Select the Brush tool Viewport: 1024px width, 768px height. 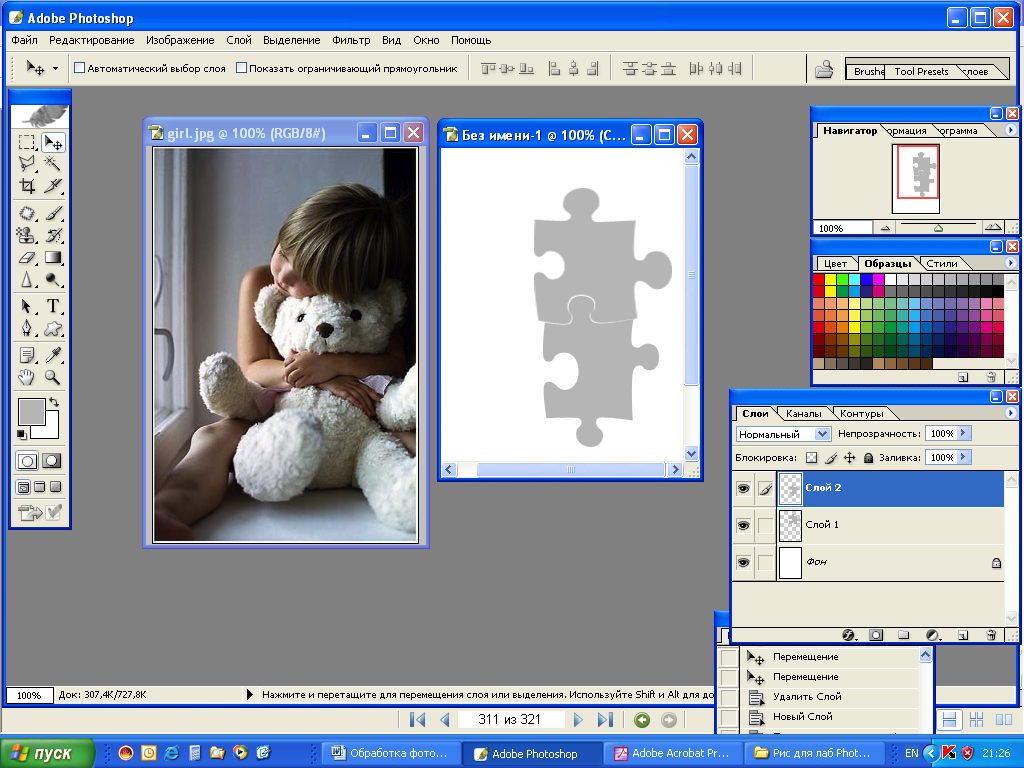[x=52, y=214]
